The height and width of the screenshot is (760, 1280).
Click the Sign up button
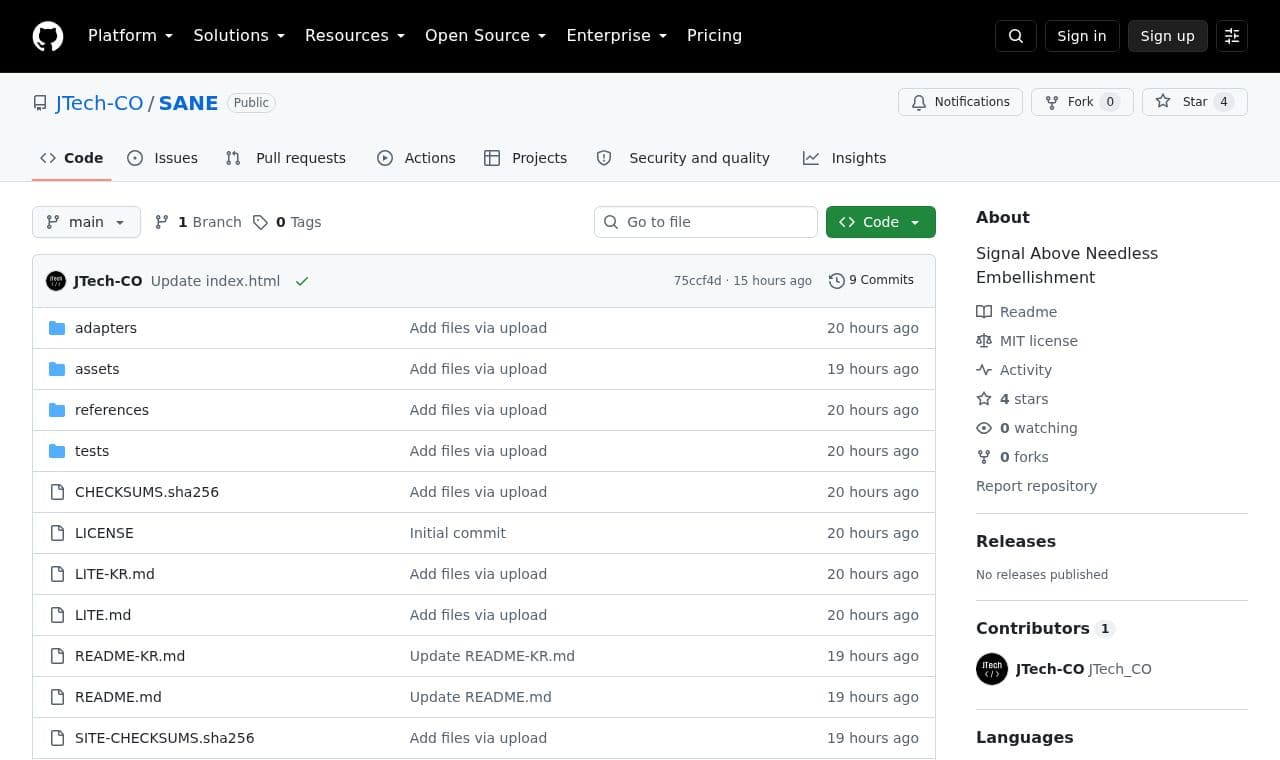[1168, 36]
